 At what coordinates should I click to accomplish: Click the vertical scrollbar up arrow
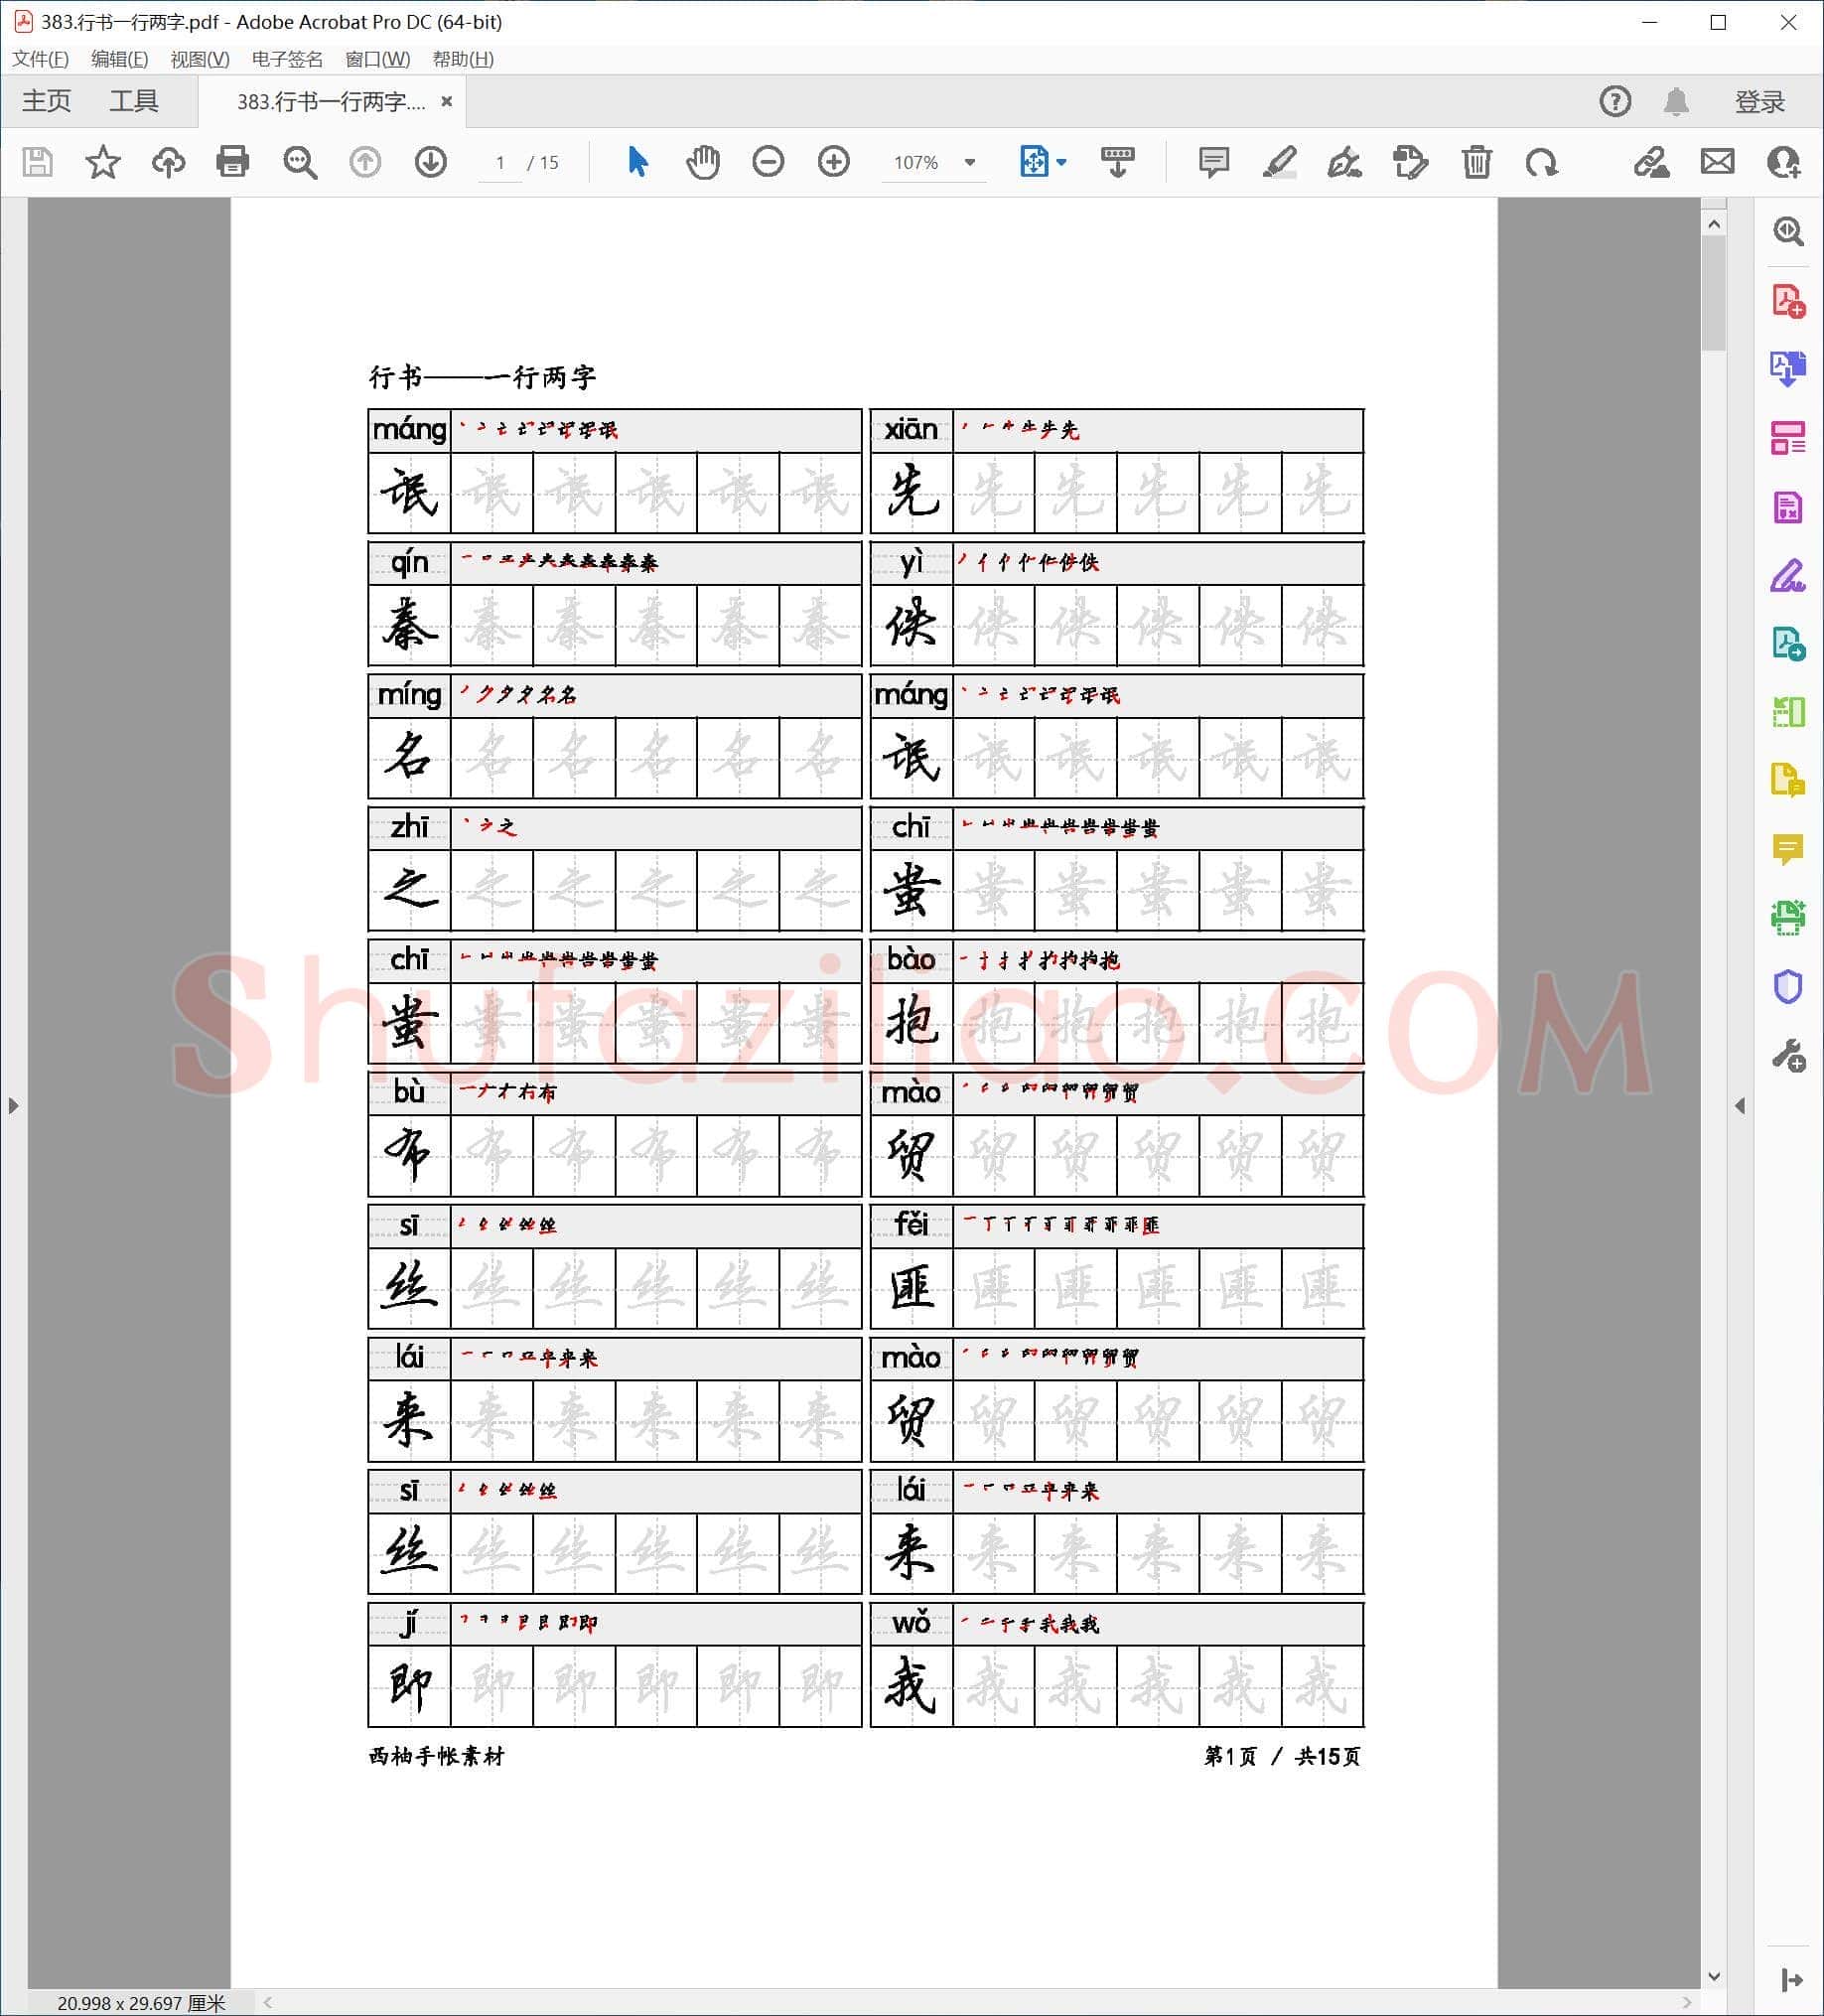1714,224
